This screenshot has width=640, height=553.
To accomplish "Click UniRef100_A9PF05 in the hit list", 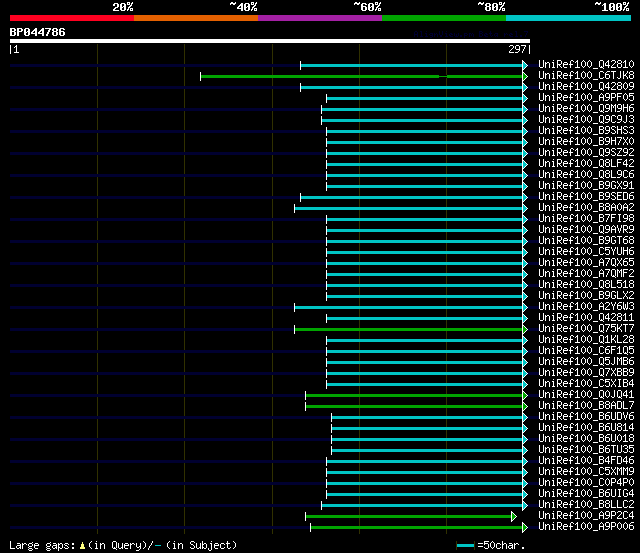I will (x=586, y=98).
